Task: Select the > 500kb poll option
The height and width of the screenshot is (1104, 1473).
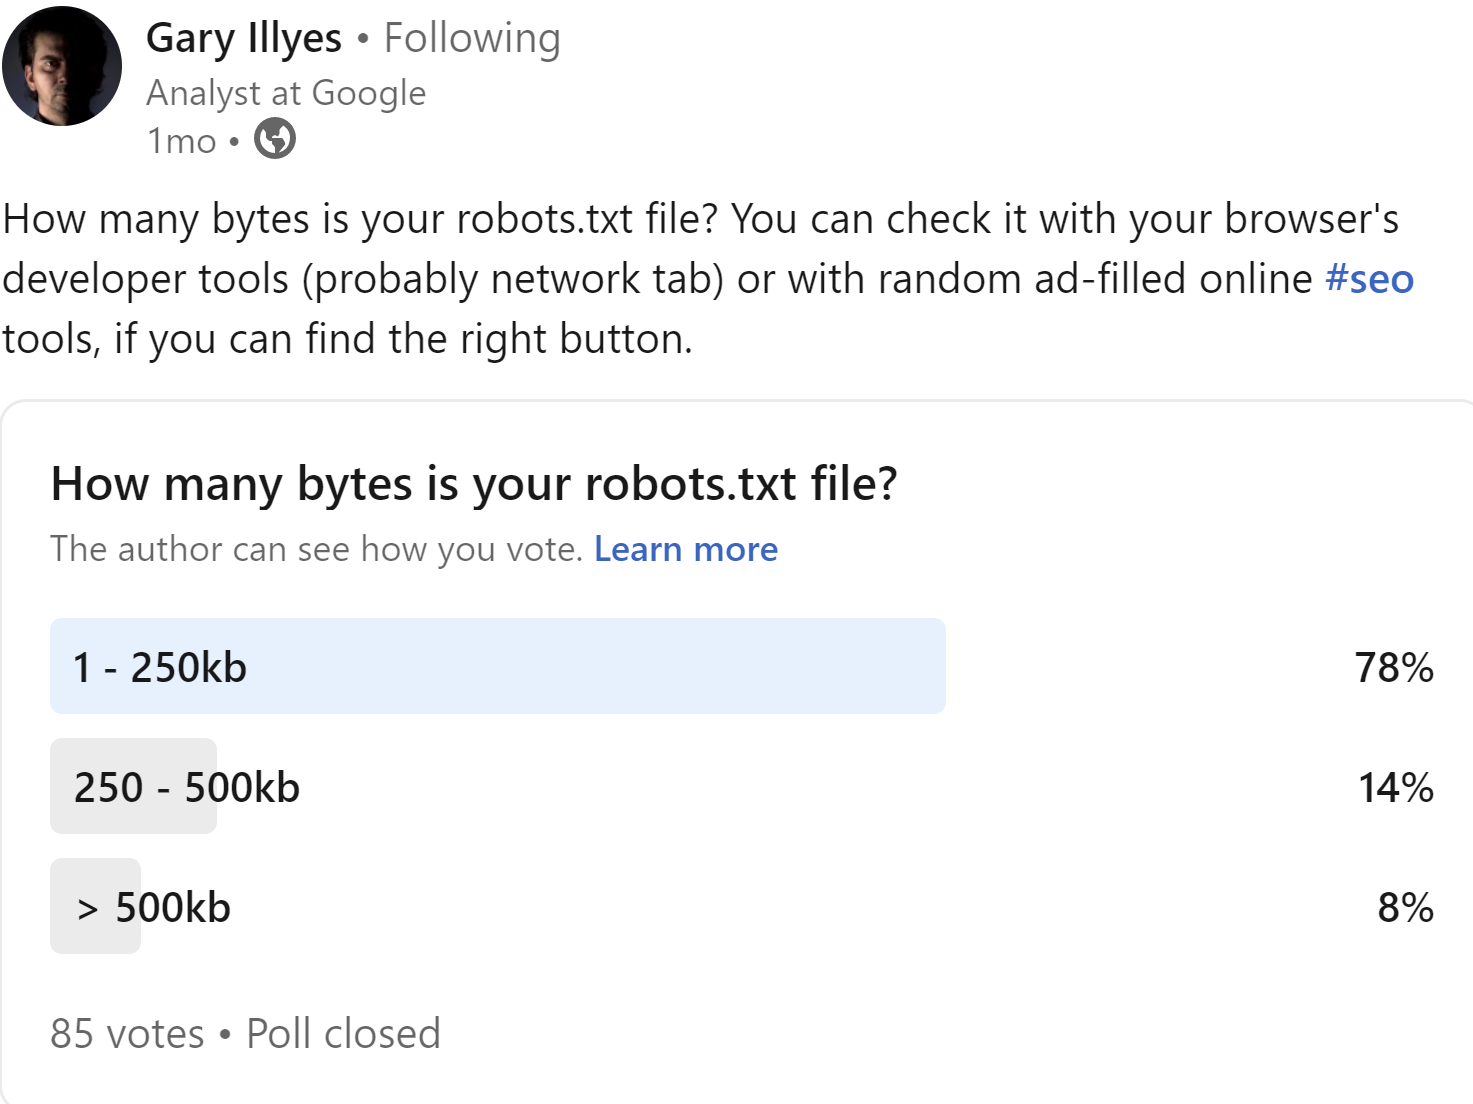Action: pos(150,906)
